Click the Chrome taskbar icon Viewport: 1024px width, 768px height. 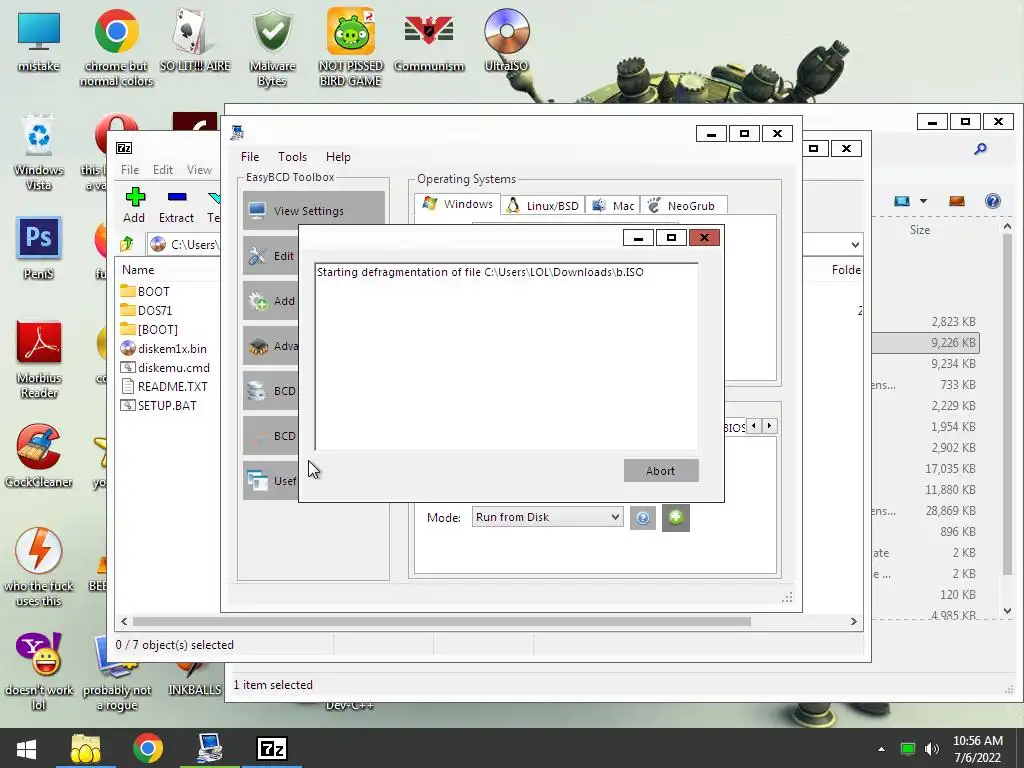pos(148,748)
